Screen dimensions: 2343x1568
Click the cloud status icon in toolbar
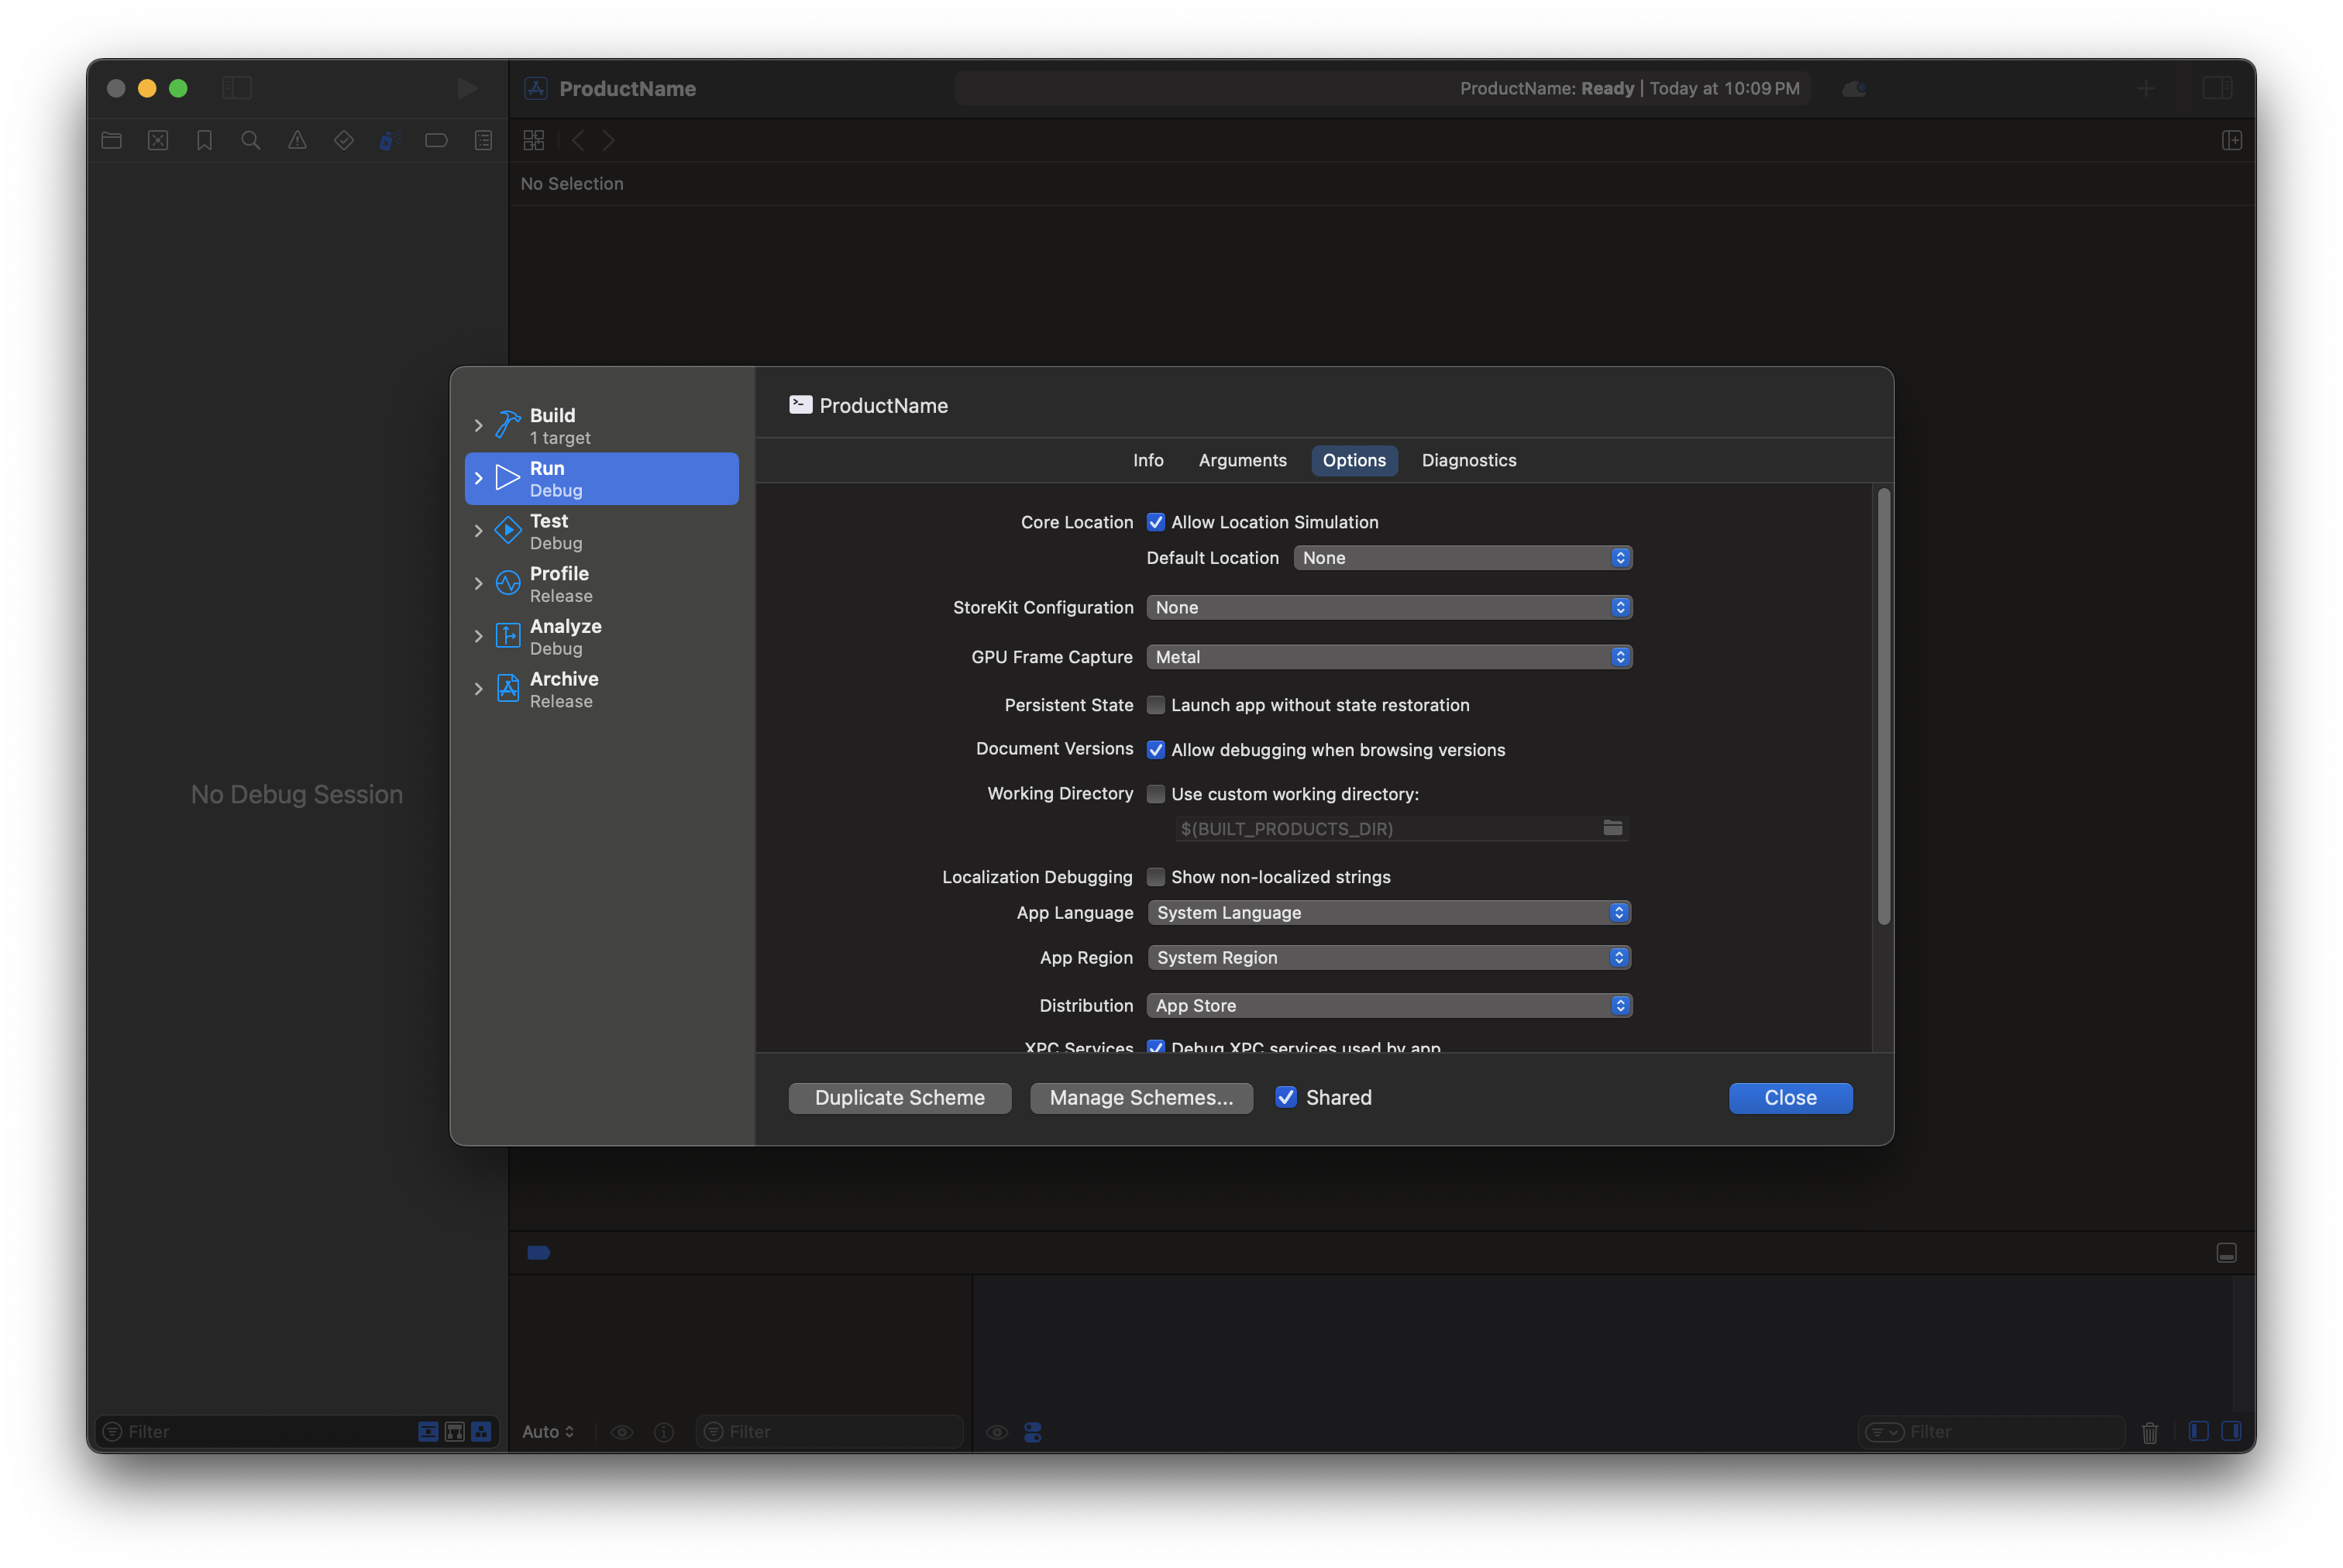[1854, 89]
